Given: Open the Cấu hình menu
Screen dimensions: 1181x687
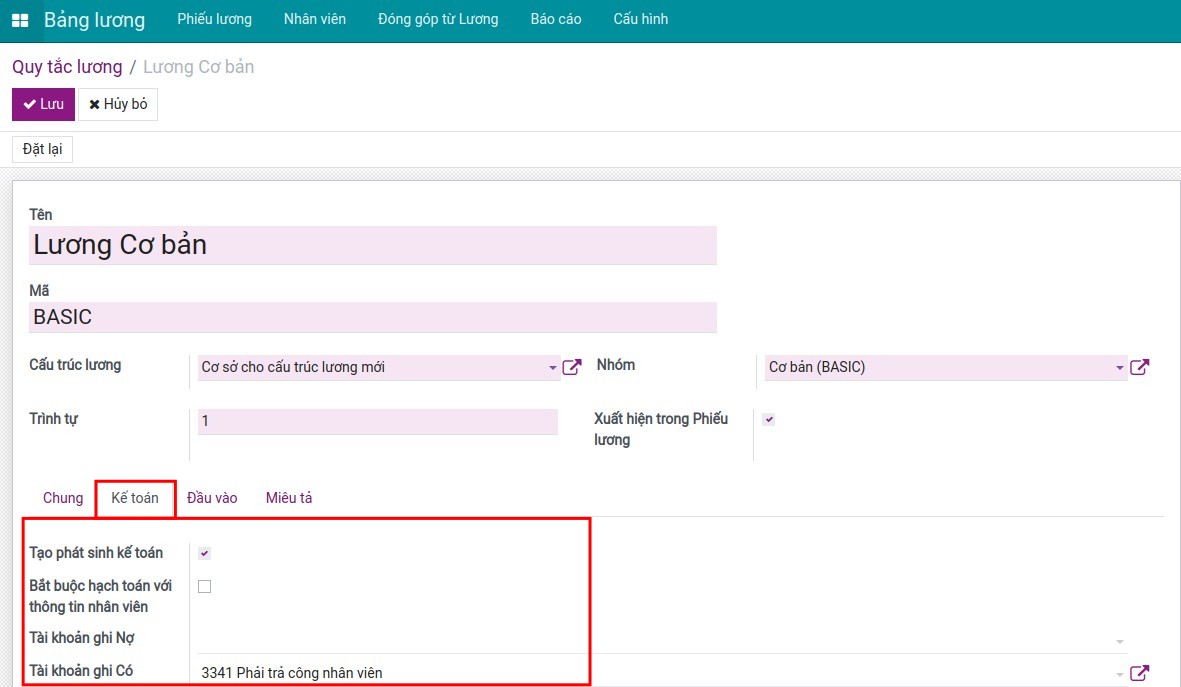Looking at the screenshot, I should coord(640,19).
